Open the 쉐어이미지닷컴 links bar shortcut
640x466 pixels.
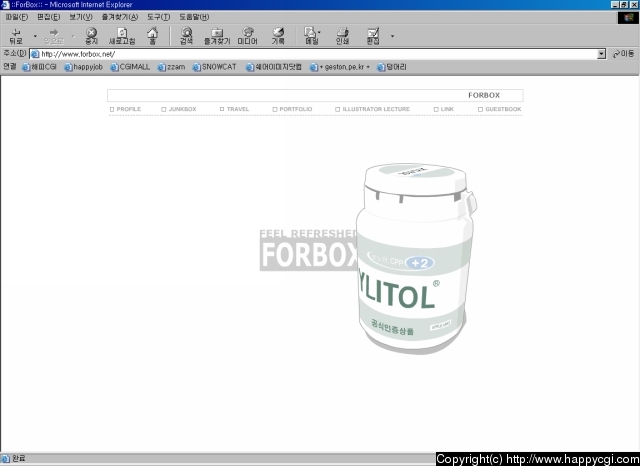tap(273, 67)
